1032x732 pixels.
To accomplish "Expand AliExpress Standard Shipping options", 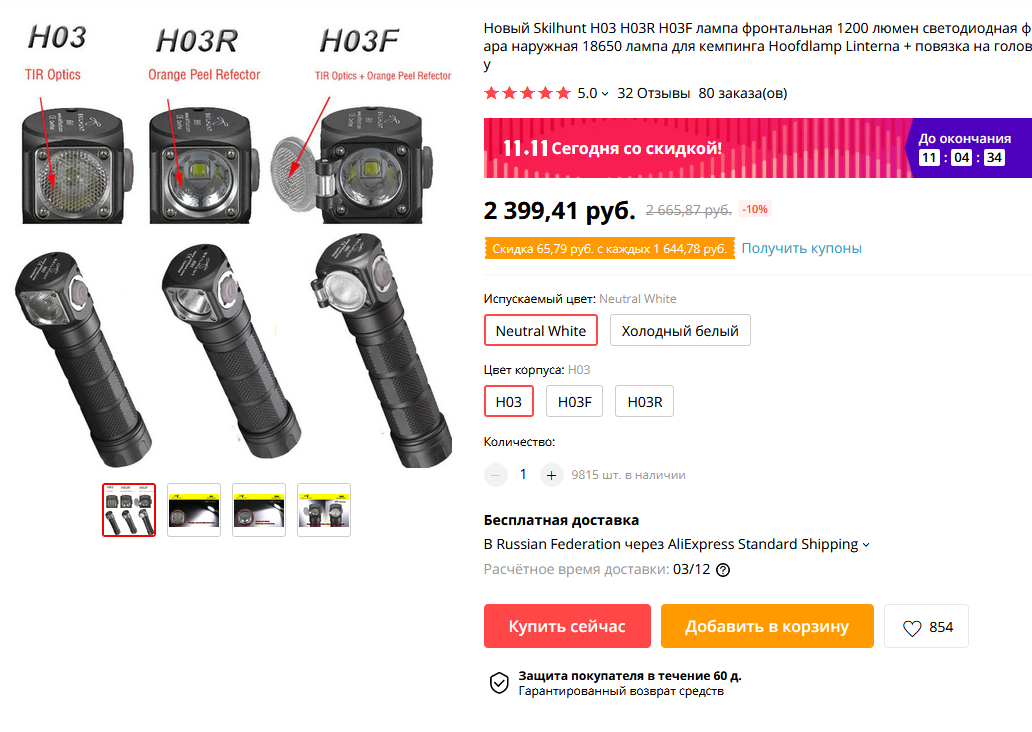I will click(x=866, y=545).
